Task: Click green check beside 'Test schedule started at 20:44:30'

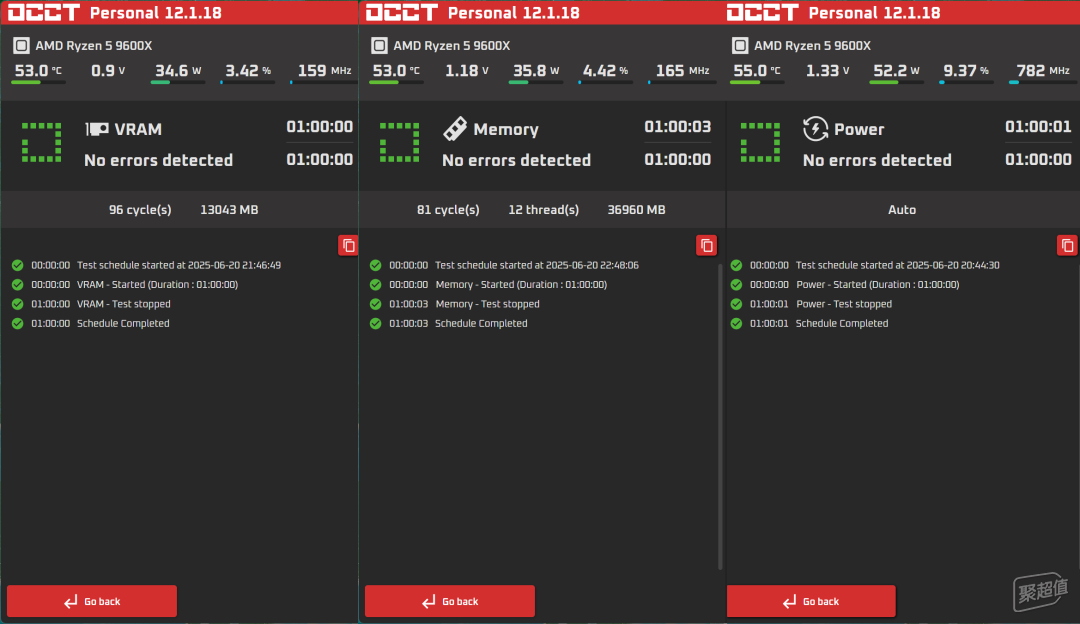Action: click(x=736, y=265)
